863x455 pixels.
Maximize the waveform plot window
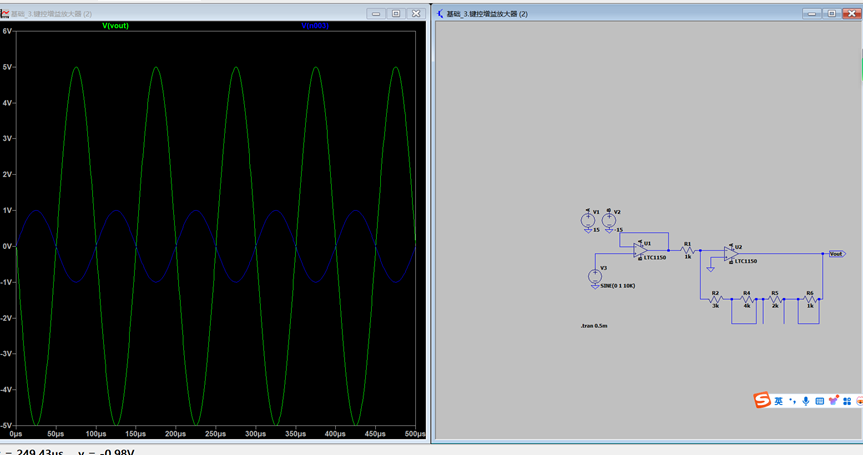pos(396,14)
